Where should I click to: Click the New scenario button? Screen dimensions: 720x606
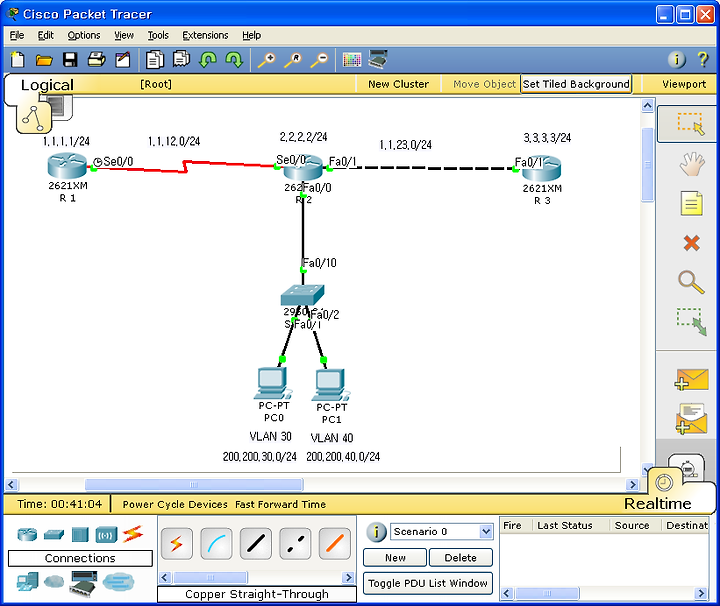click(395, 558)
